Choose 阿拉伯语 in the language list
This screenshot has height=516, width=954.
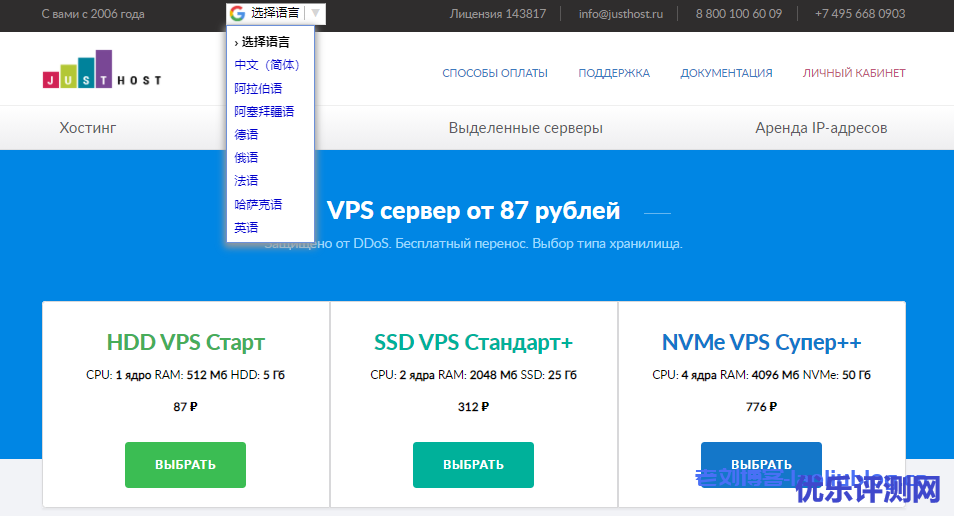(x=258, y=88)
